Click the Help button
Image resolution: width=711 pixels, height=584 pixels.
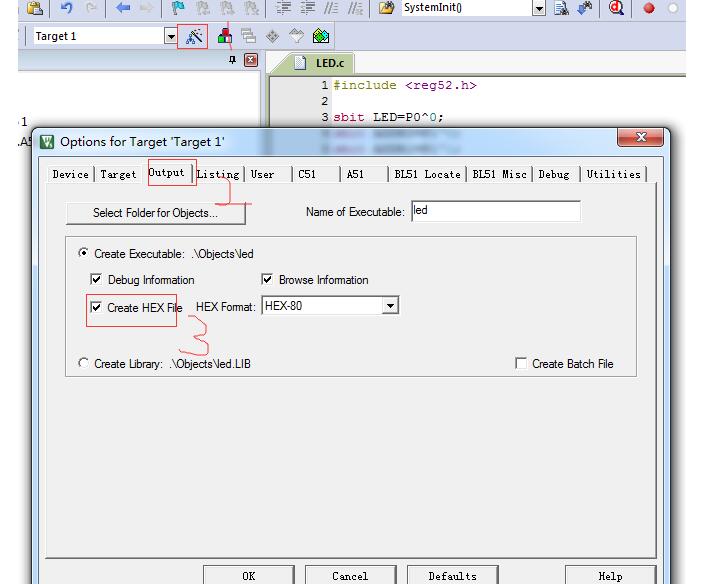[x=610, y=575]
